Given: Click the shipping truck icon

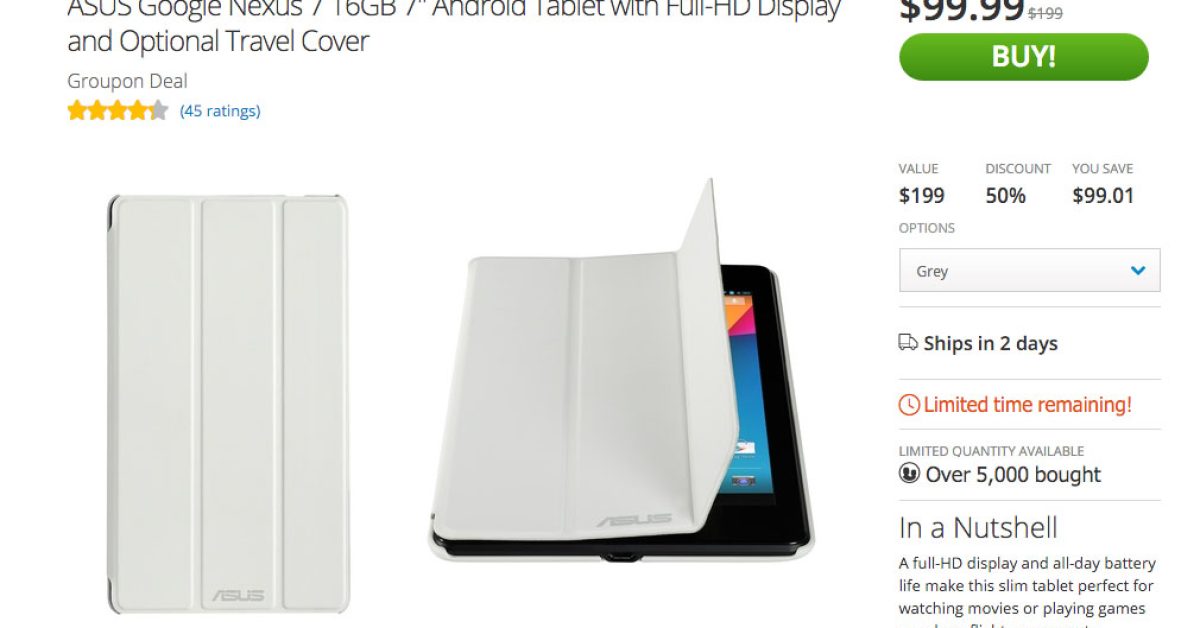Looking at the screenshot, I should point(908,343).
